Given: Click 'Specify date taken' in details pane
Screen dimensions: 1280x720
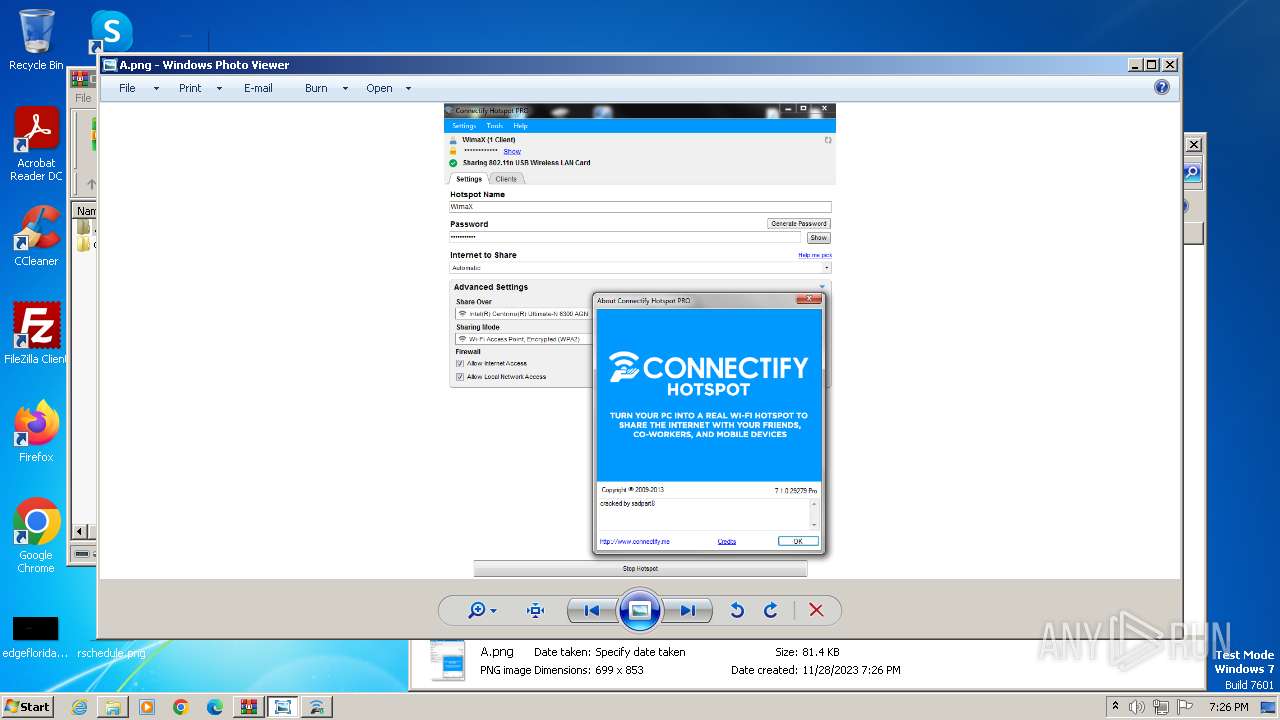Looking at the screenshot, I should tap(640, 652).
